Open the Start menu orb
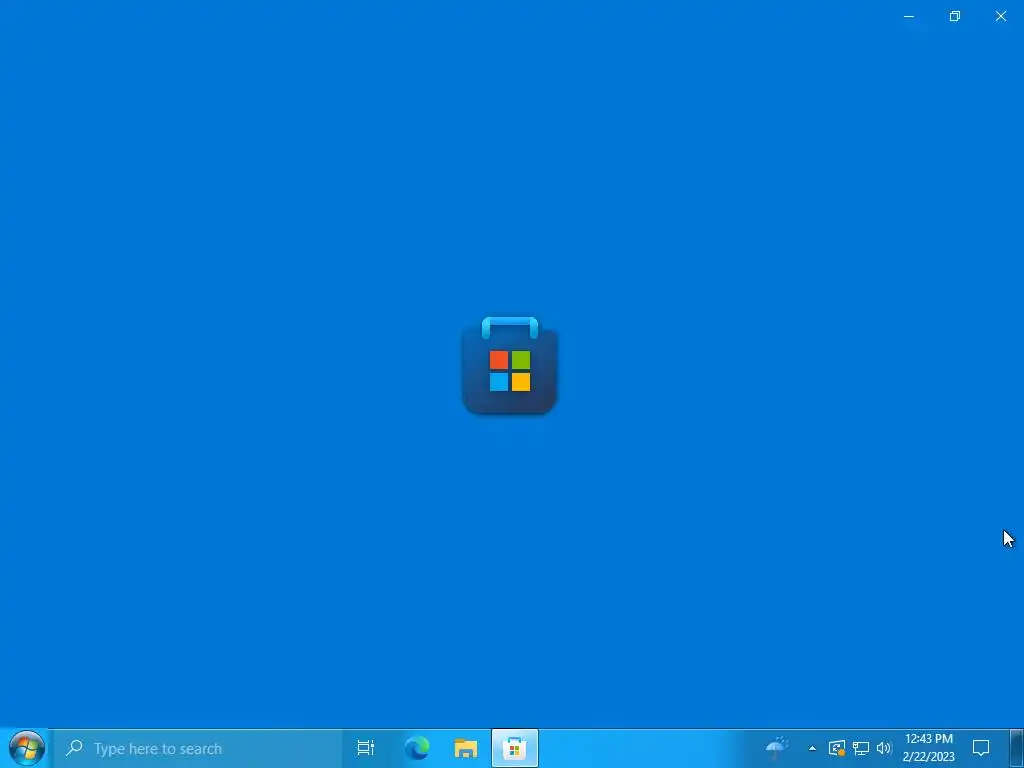The height and width of the screenshot is (768, 1024). coord(27,748)
